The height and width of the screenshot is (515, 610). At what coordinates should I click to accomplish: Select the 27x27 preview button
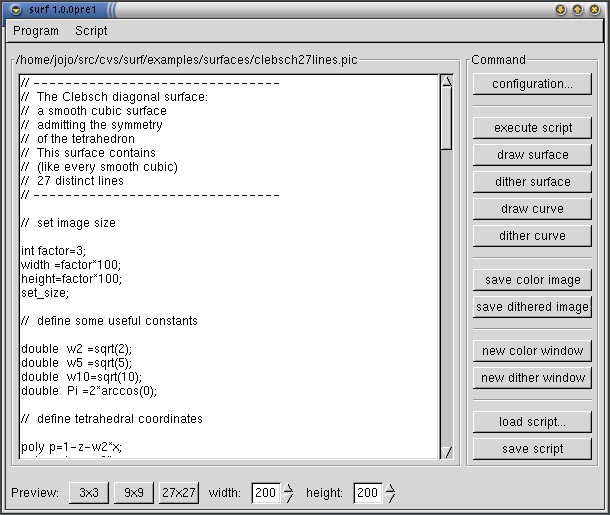tap(179, 493)
